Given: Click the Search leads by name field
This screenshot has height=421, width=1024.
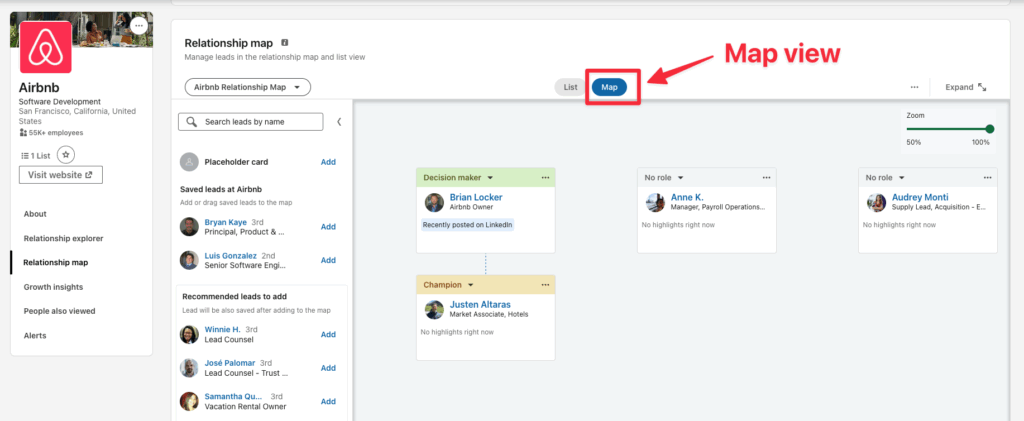Looking at the screenshot, I should point(251,122).
